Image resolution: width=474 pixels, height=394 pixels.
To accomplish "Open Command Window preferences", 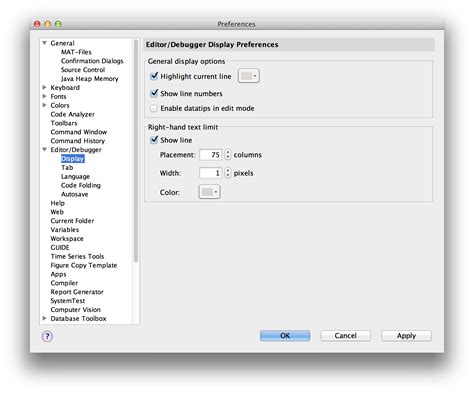I will [79, 132].
